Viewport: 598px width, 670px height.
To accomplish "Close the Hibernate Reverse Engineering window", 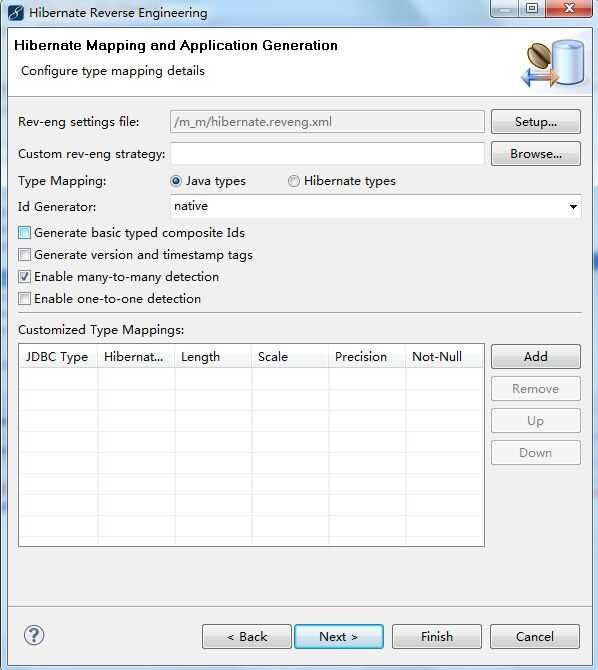I will coord(569,8).
